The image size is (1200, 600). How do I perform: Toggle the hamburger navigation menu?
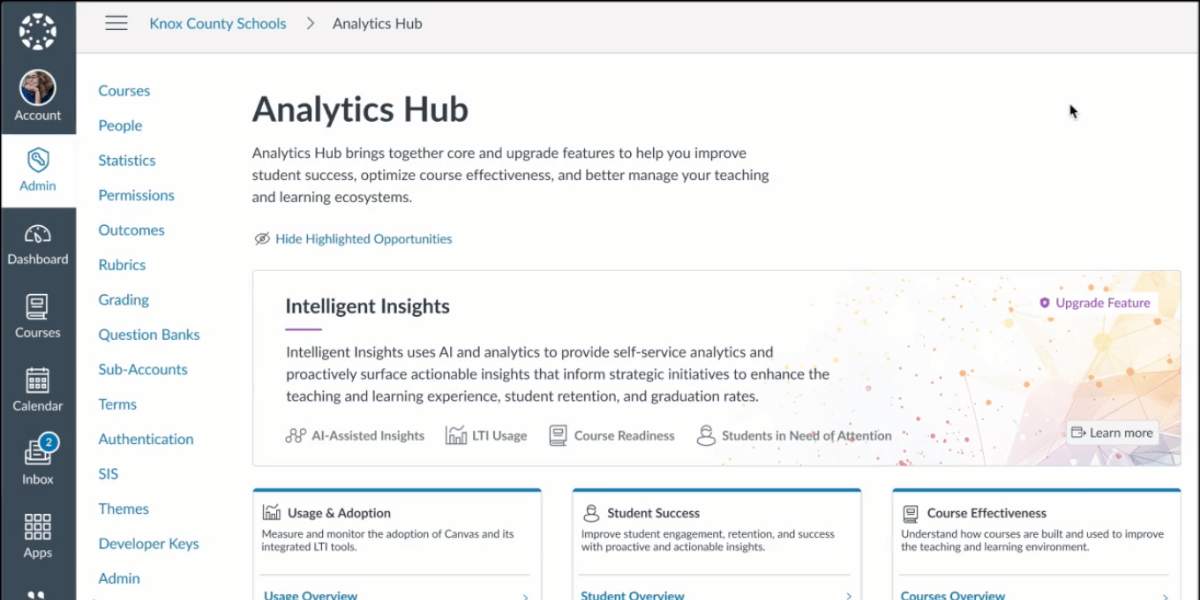click(x=116, y=23)
